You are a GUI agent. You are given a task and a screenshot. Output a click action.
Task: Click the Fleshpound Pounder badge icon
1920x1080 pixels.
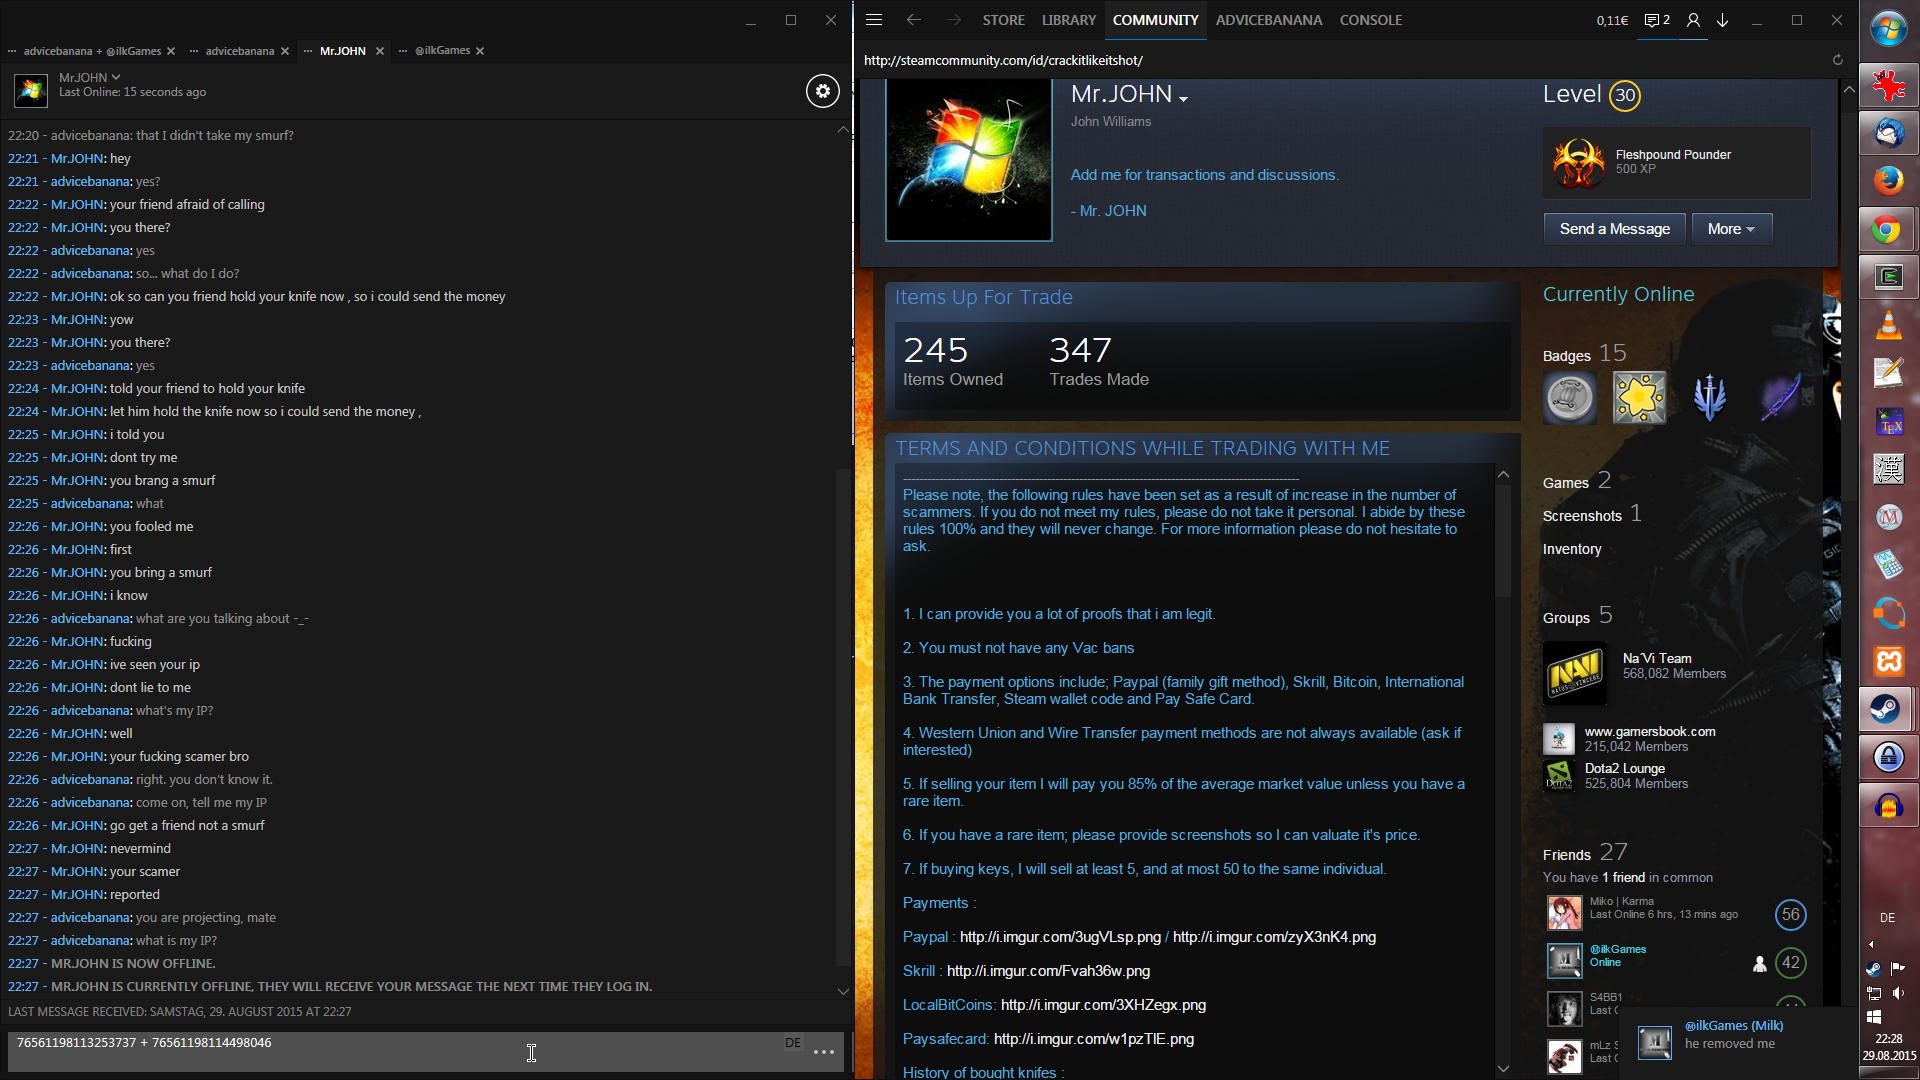(x=1578, y=162)
